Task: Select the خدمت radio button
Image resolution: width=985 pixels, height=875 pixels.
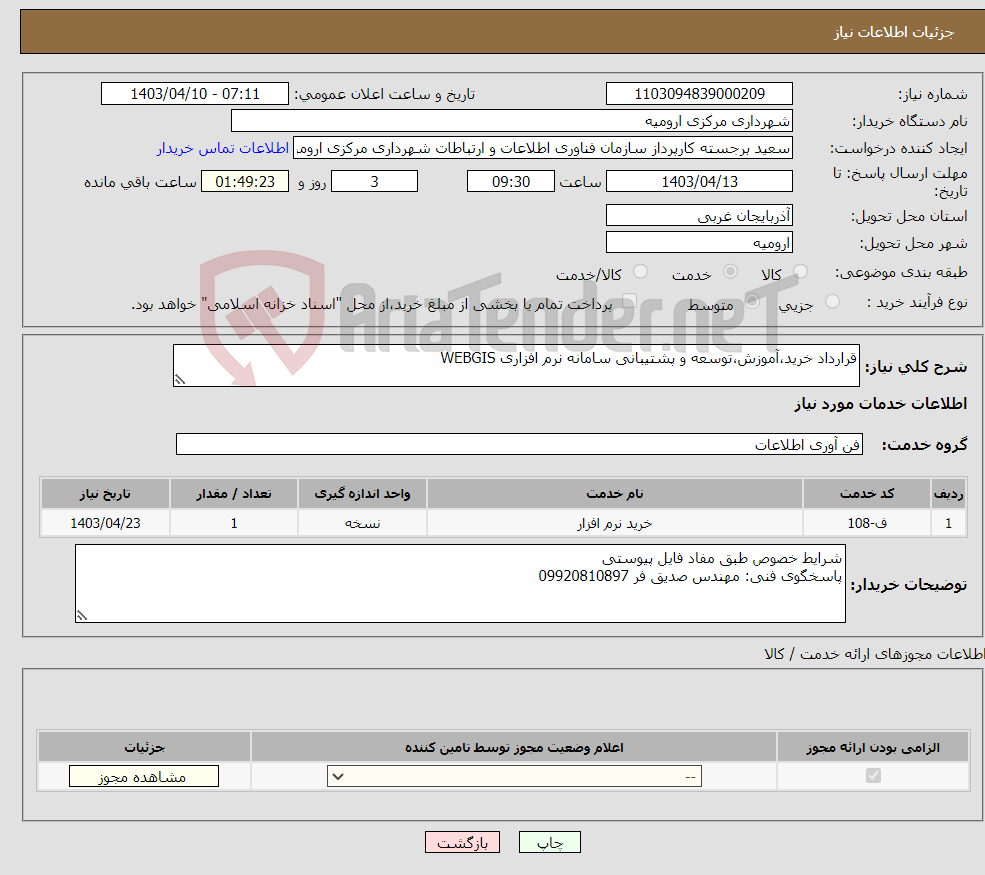Action: tap(730, 272)
